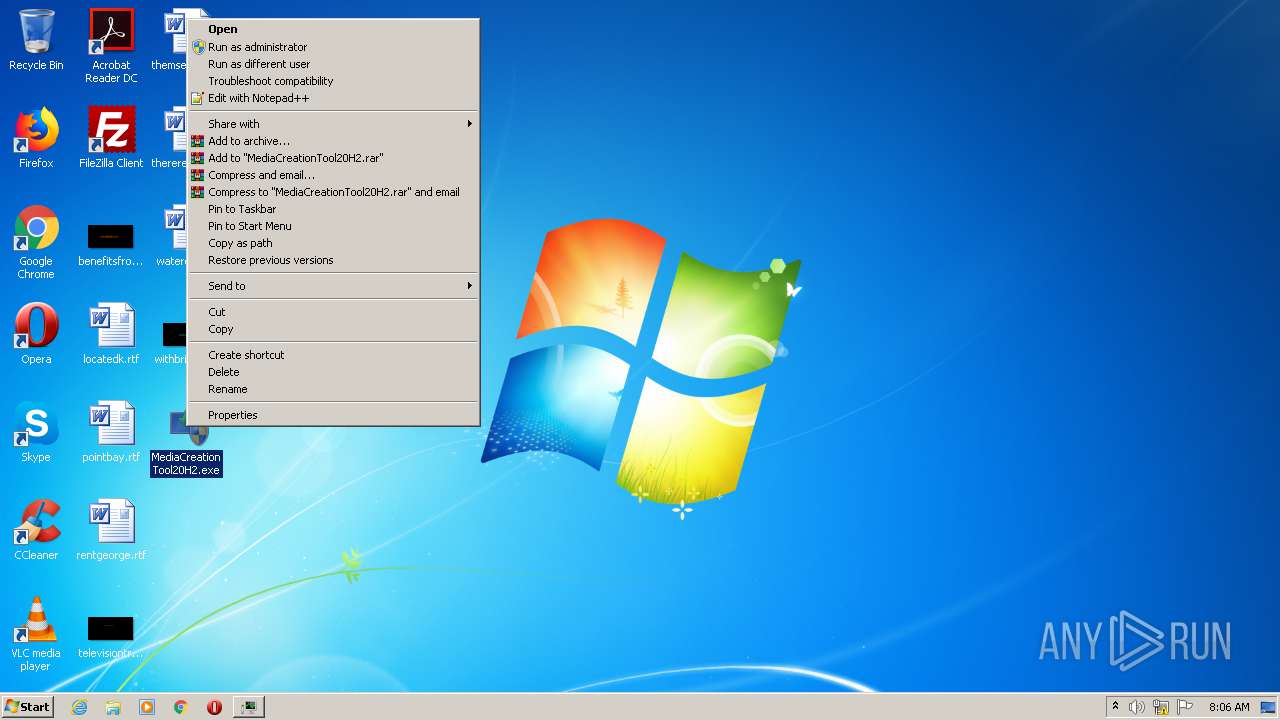The width and height of the screenshot is (1280, 720).
Task: Choose Pin to Taskbar
Action: (x=334, y=209)
